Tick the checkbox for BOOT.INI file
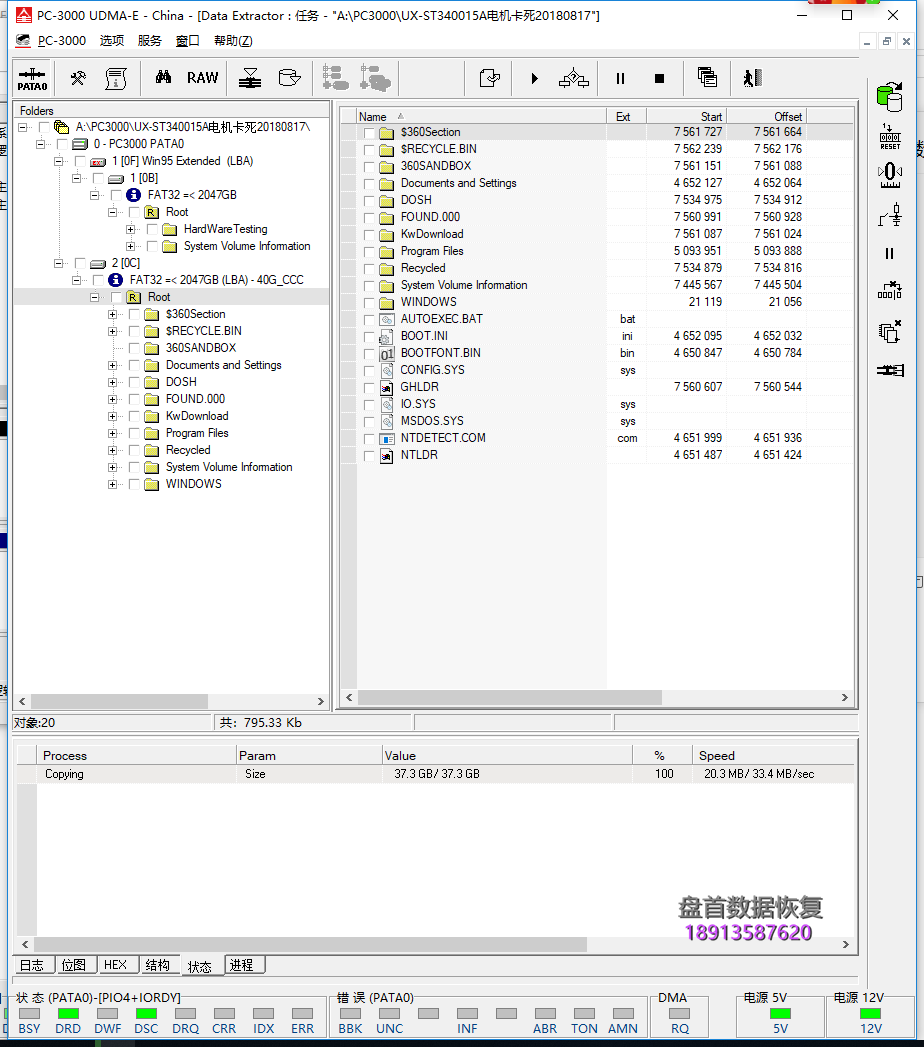Image resolution: width=924 pixels, height=1047 pixels. (x=370, y=336)
